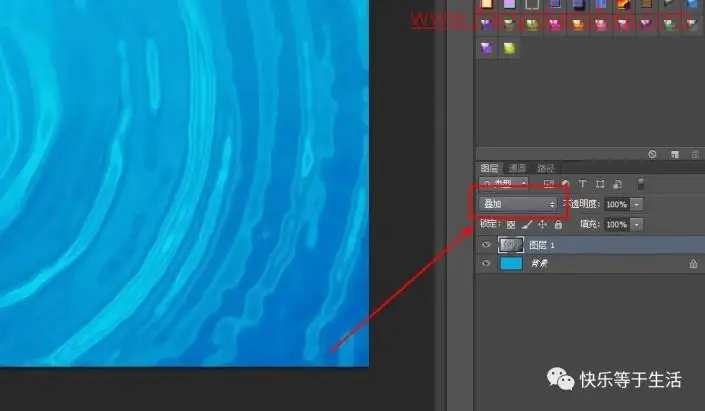The height and width of the screenshot is (411, 705).
Task: Filter layers by pixel layers icon
Action: [x=549, y=183]
